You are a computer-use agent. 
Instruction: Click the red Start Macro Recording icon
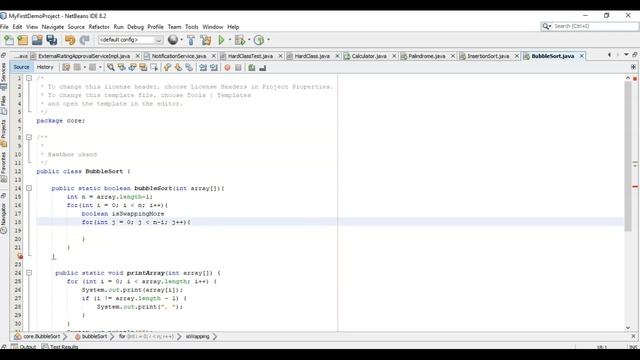click(227, 67)
